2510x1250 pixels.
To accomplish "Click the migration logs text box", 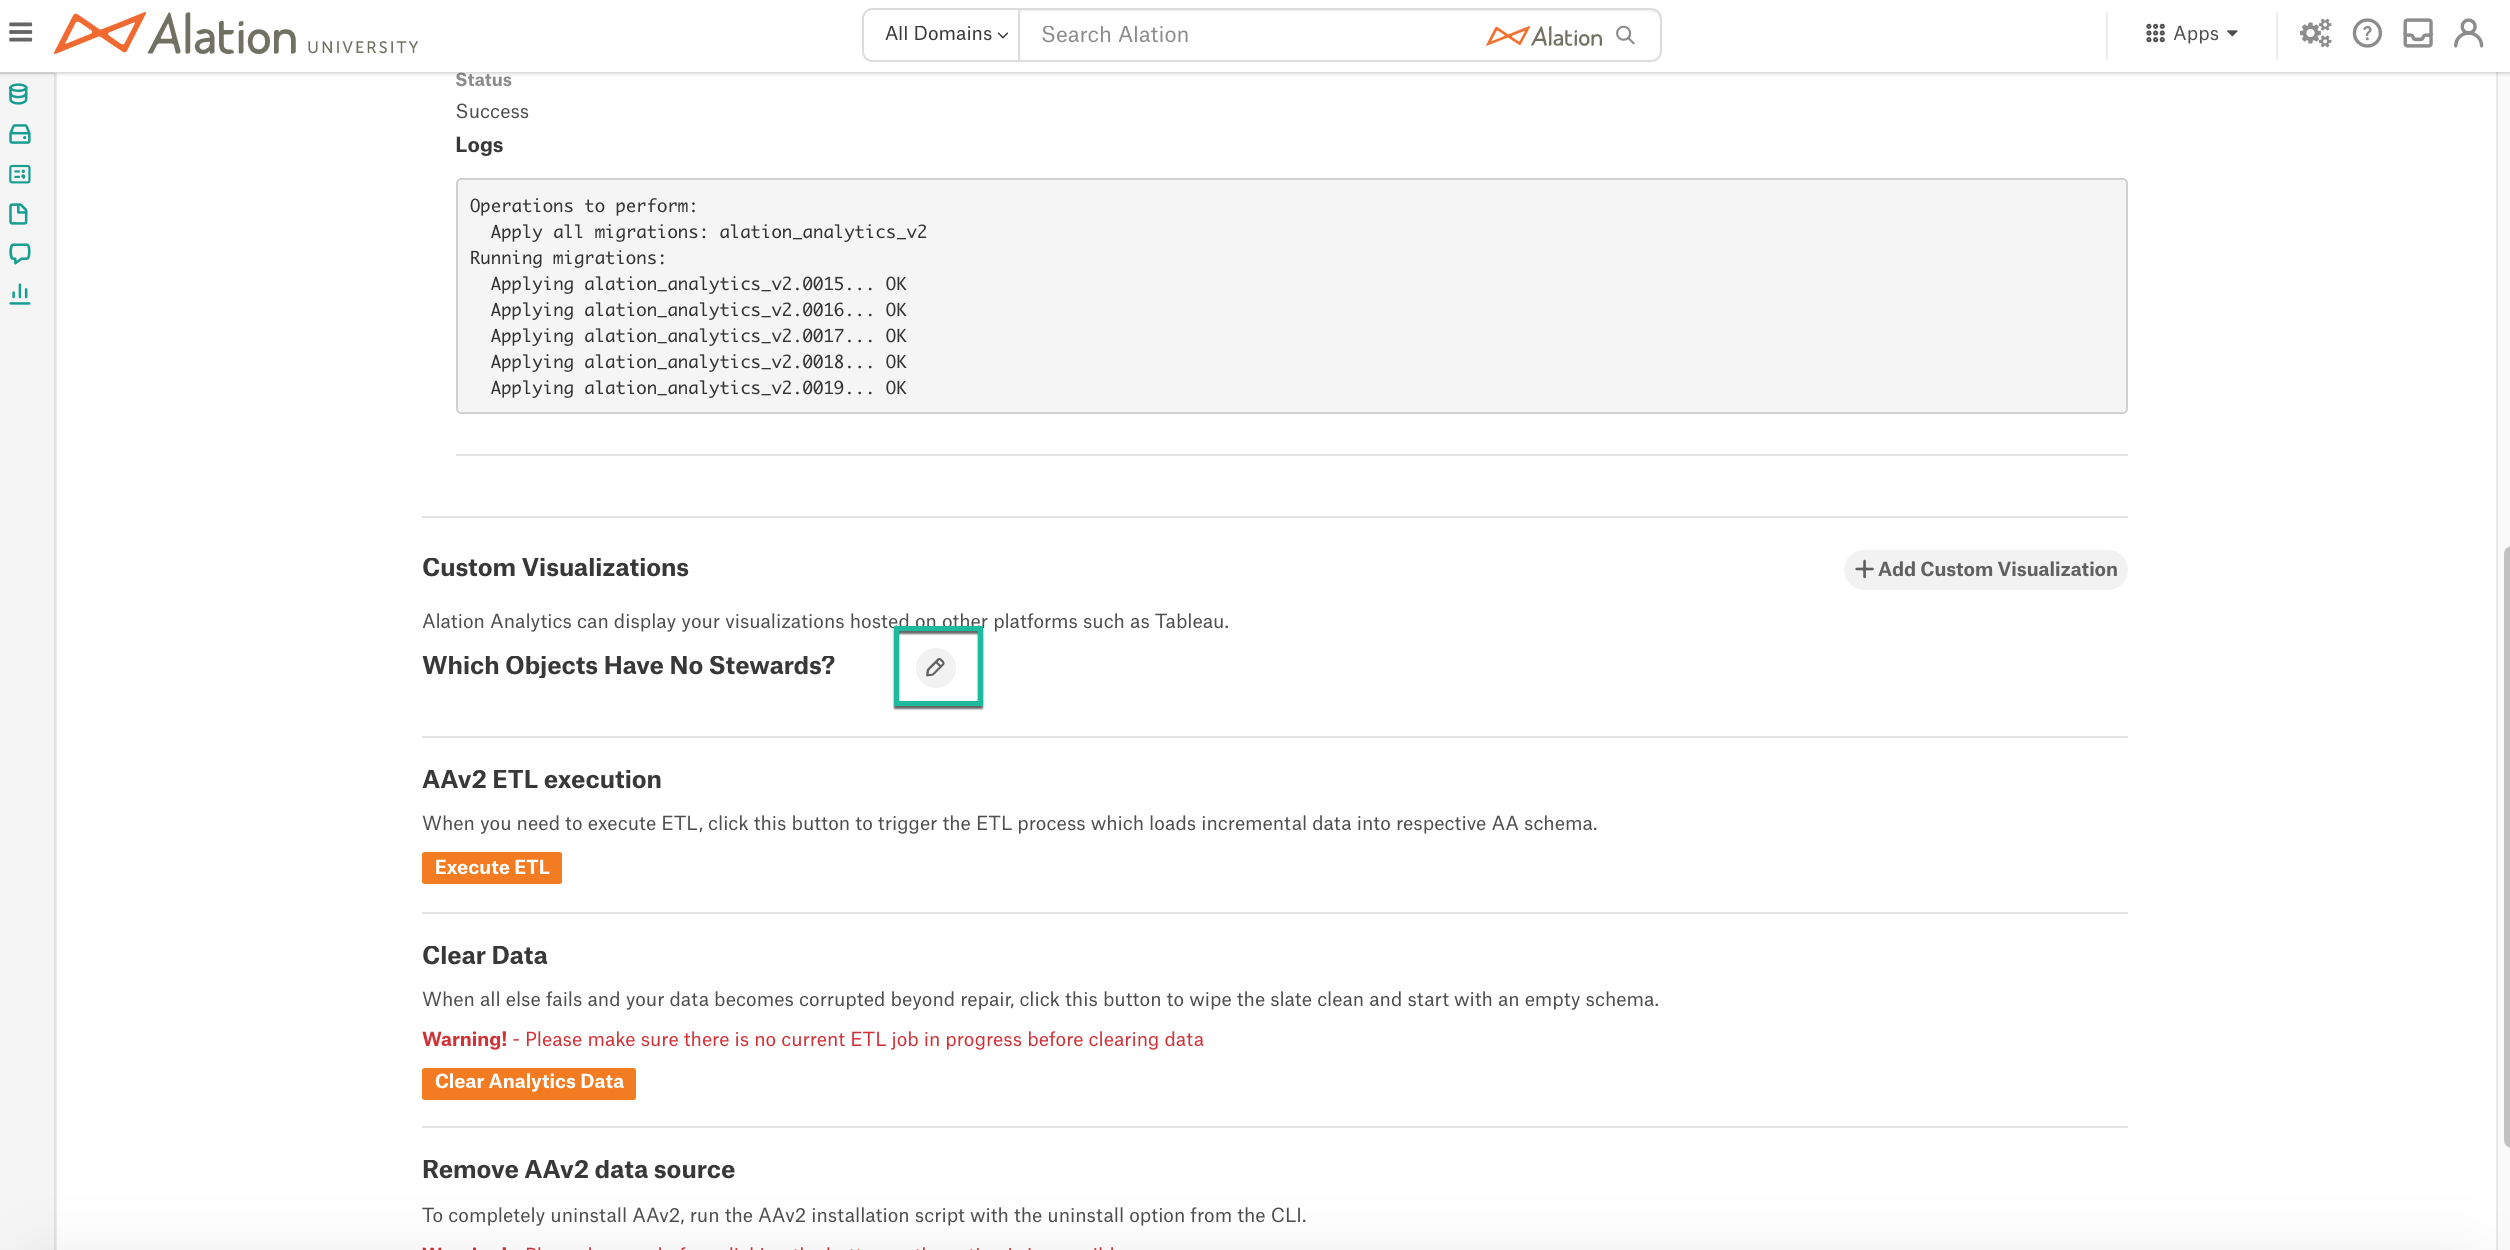I will click(1291, 296).
